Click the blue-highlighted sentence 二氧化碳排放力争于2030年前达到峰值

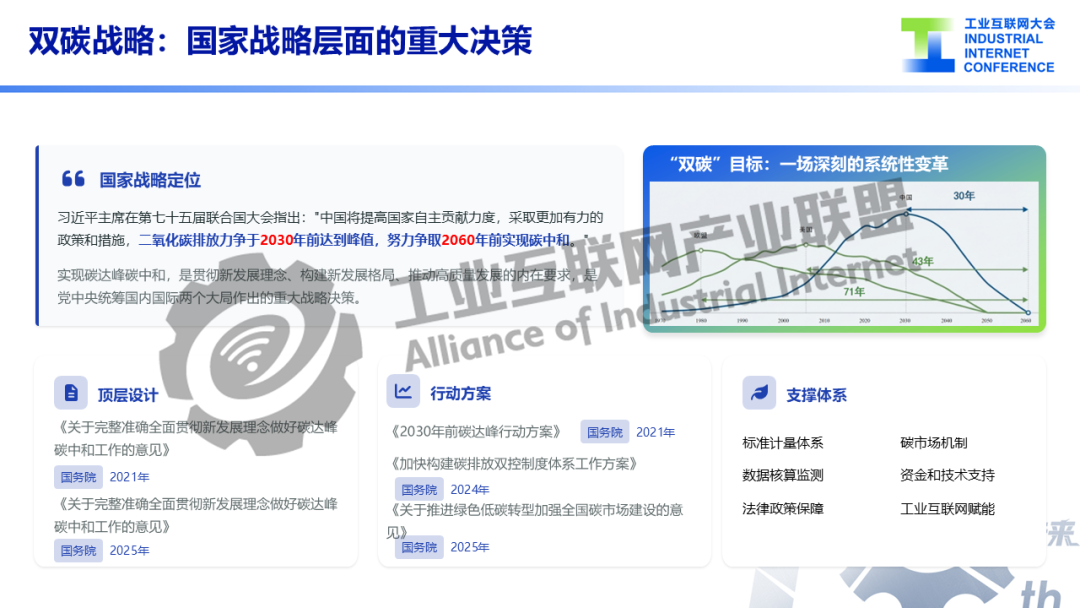point(256,240)
